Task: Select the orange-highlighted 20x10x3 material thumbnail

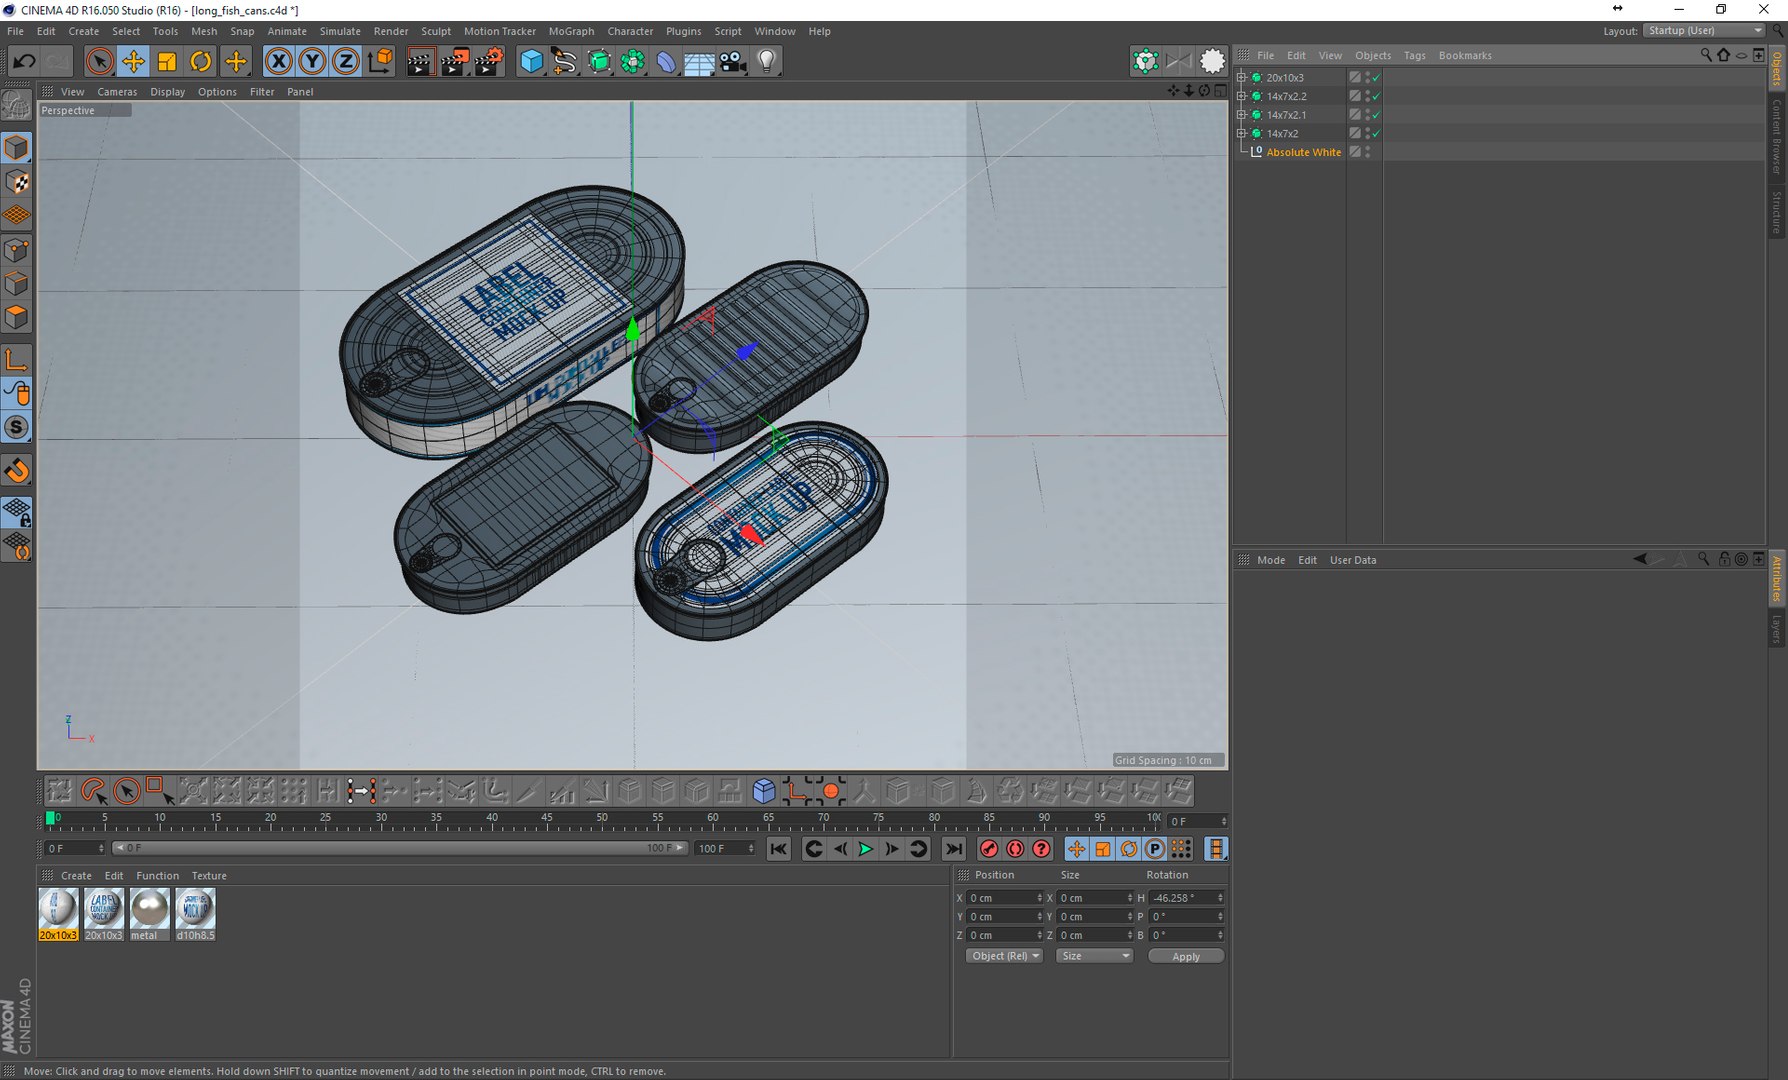Action: tap(58, 914)
